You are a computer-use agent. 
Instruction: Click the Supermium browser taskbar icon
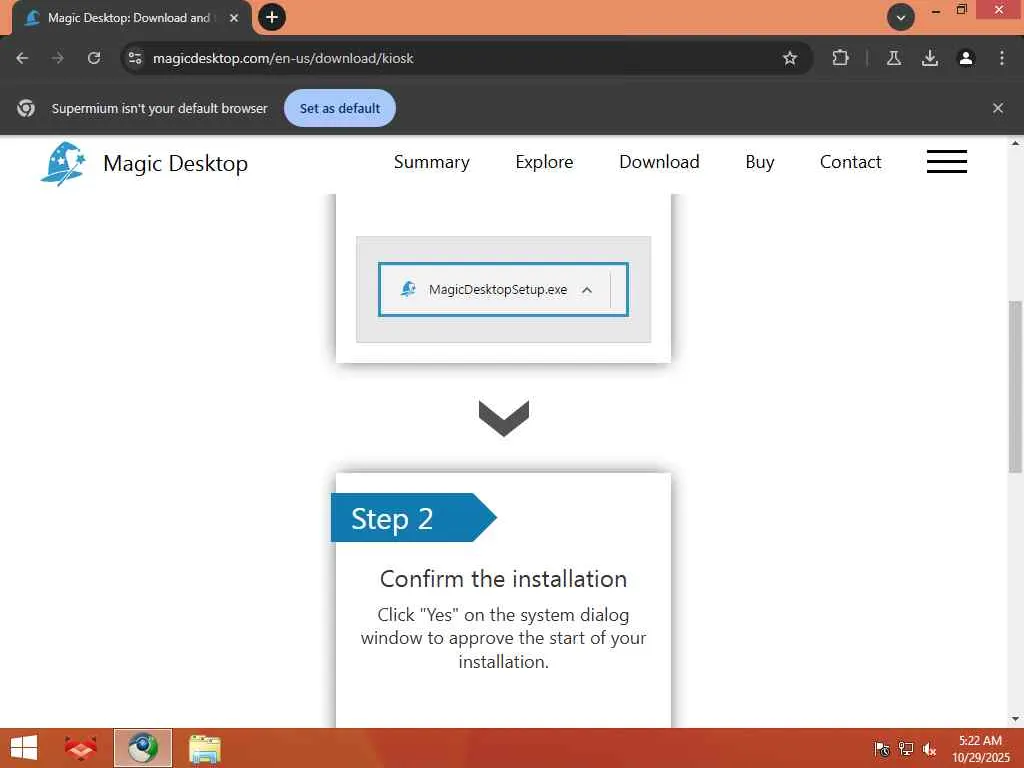click(143, 748)
